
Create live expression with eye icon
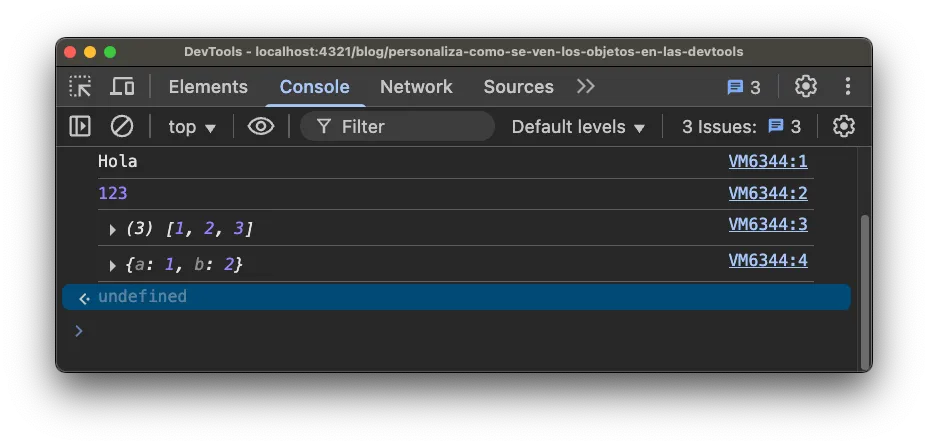(261, 127)
